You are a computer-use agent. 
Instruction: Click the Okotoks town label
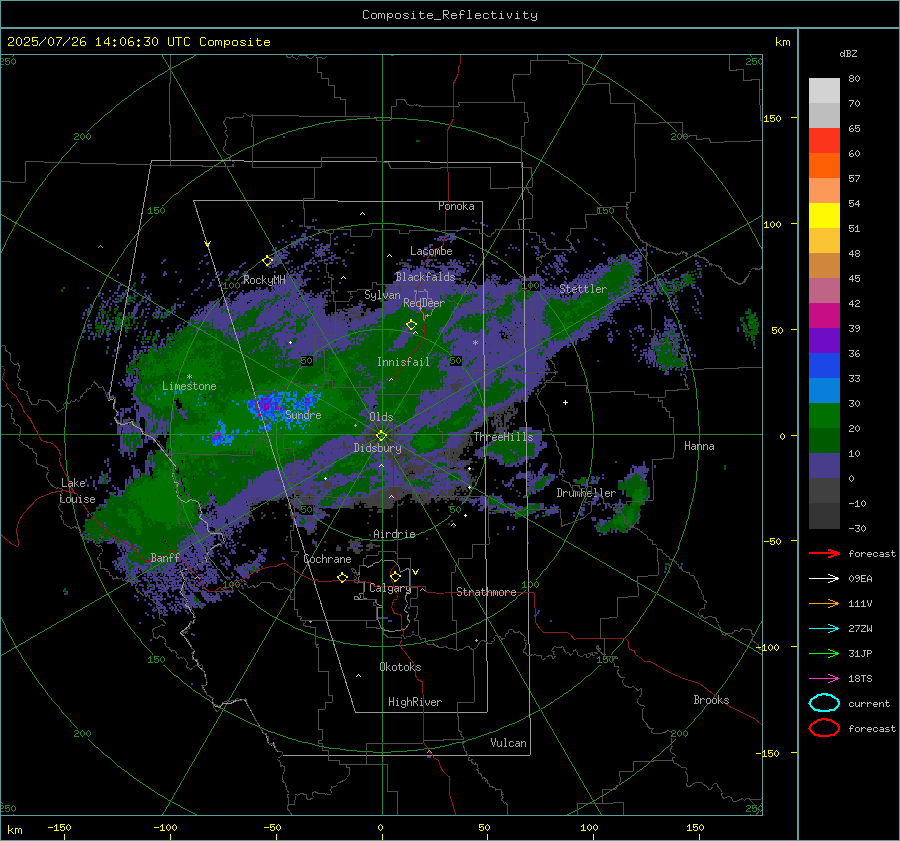[400, 667]
